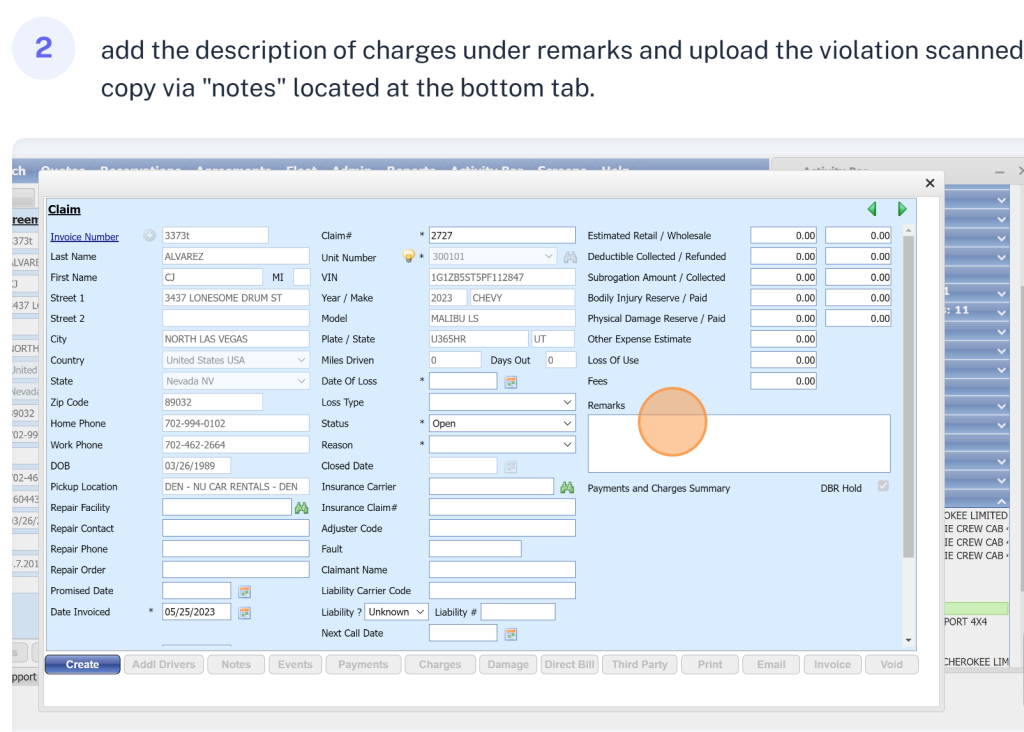Click binoculars search icon beside Insurance Carrier

(x=567, y=487)
